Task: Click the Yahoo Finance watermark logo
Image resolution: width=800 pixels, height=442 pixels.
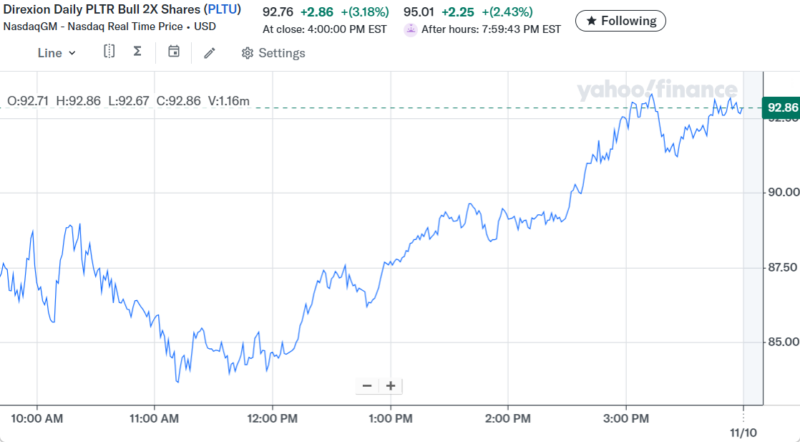Action: tap(659, 90)
